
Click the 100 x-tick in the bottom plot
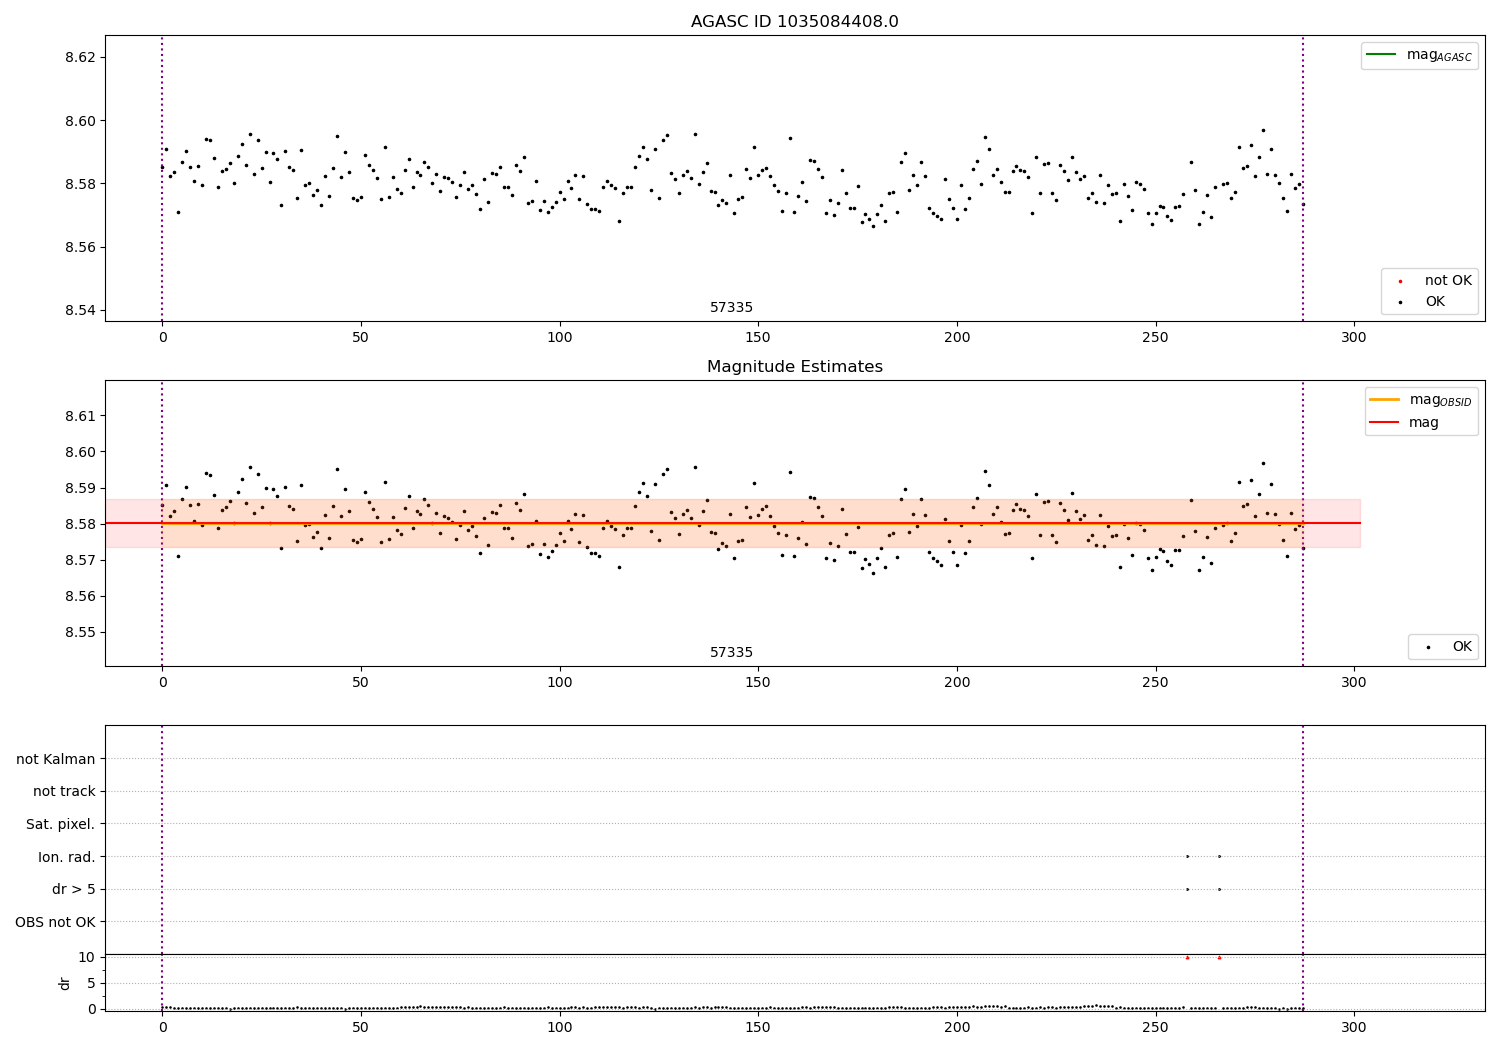tap(560, 1028)
